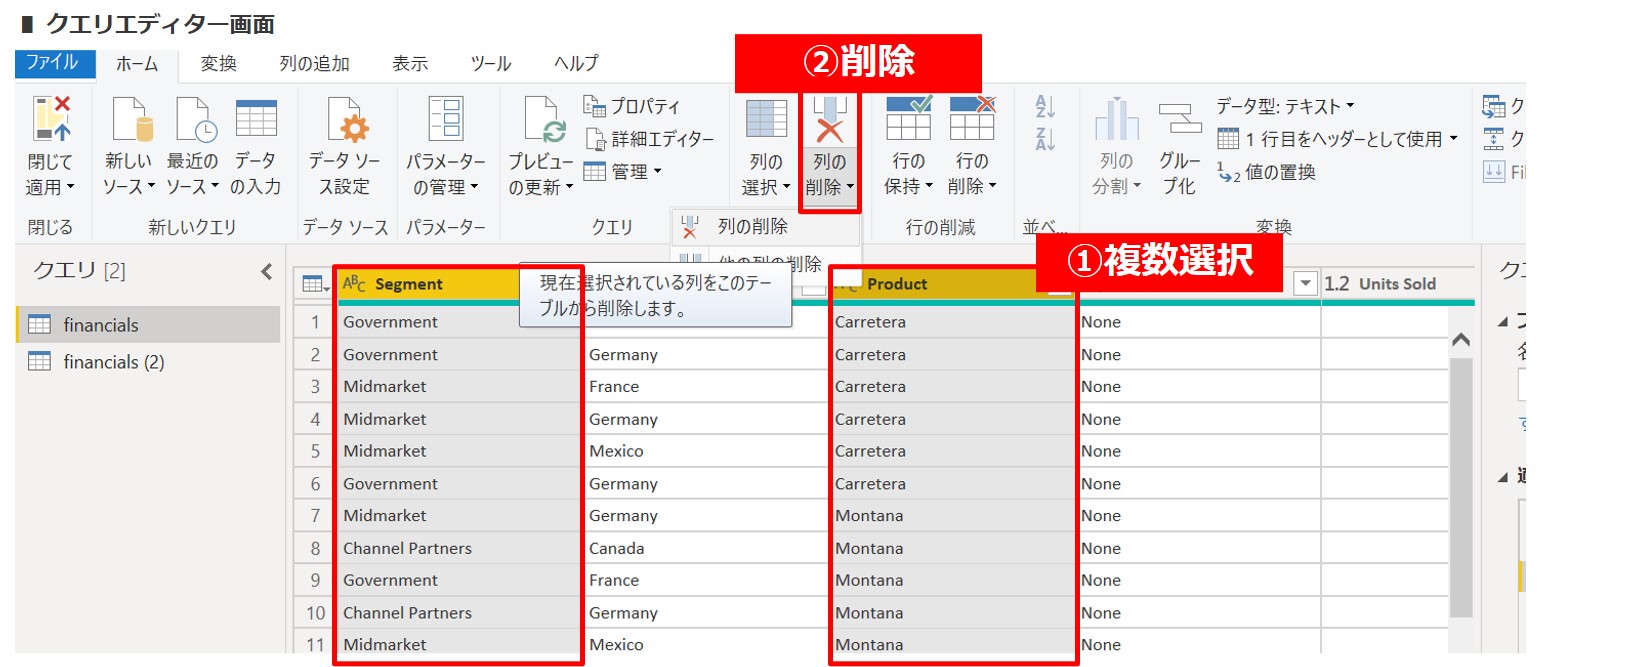
Task: Collapse the Queries pane with chevron
Action: click(266, 271)
